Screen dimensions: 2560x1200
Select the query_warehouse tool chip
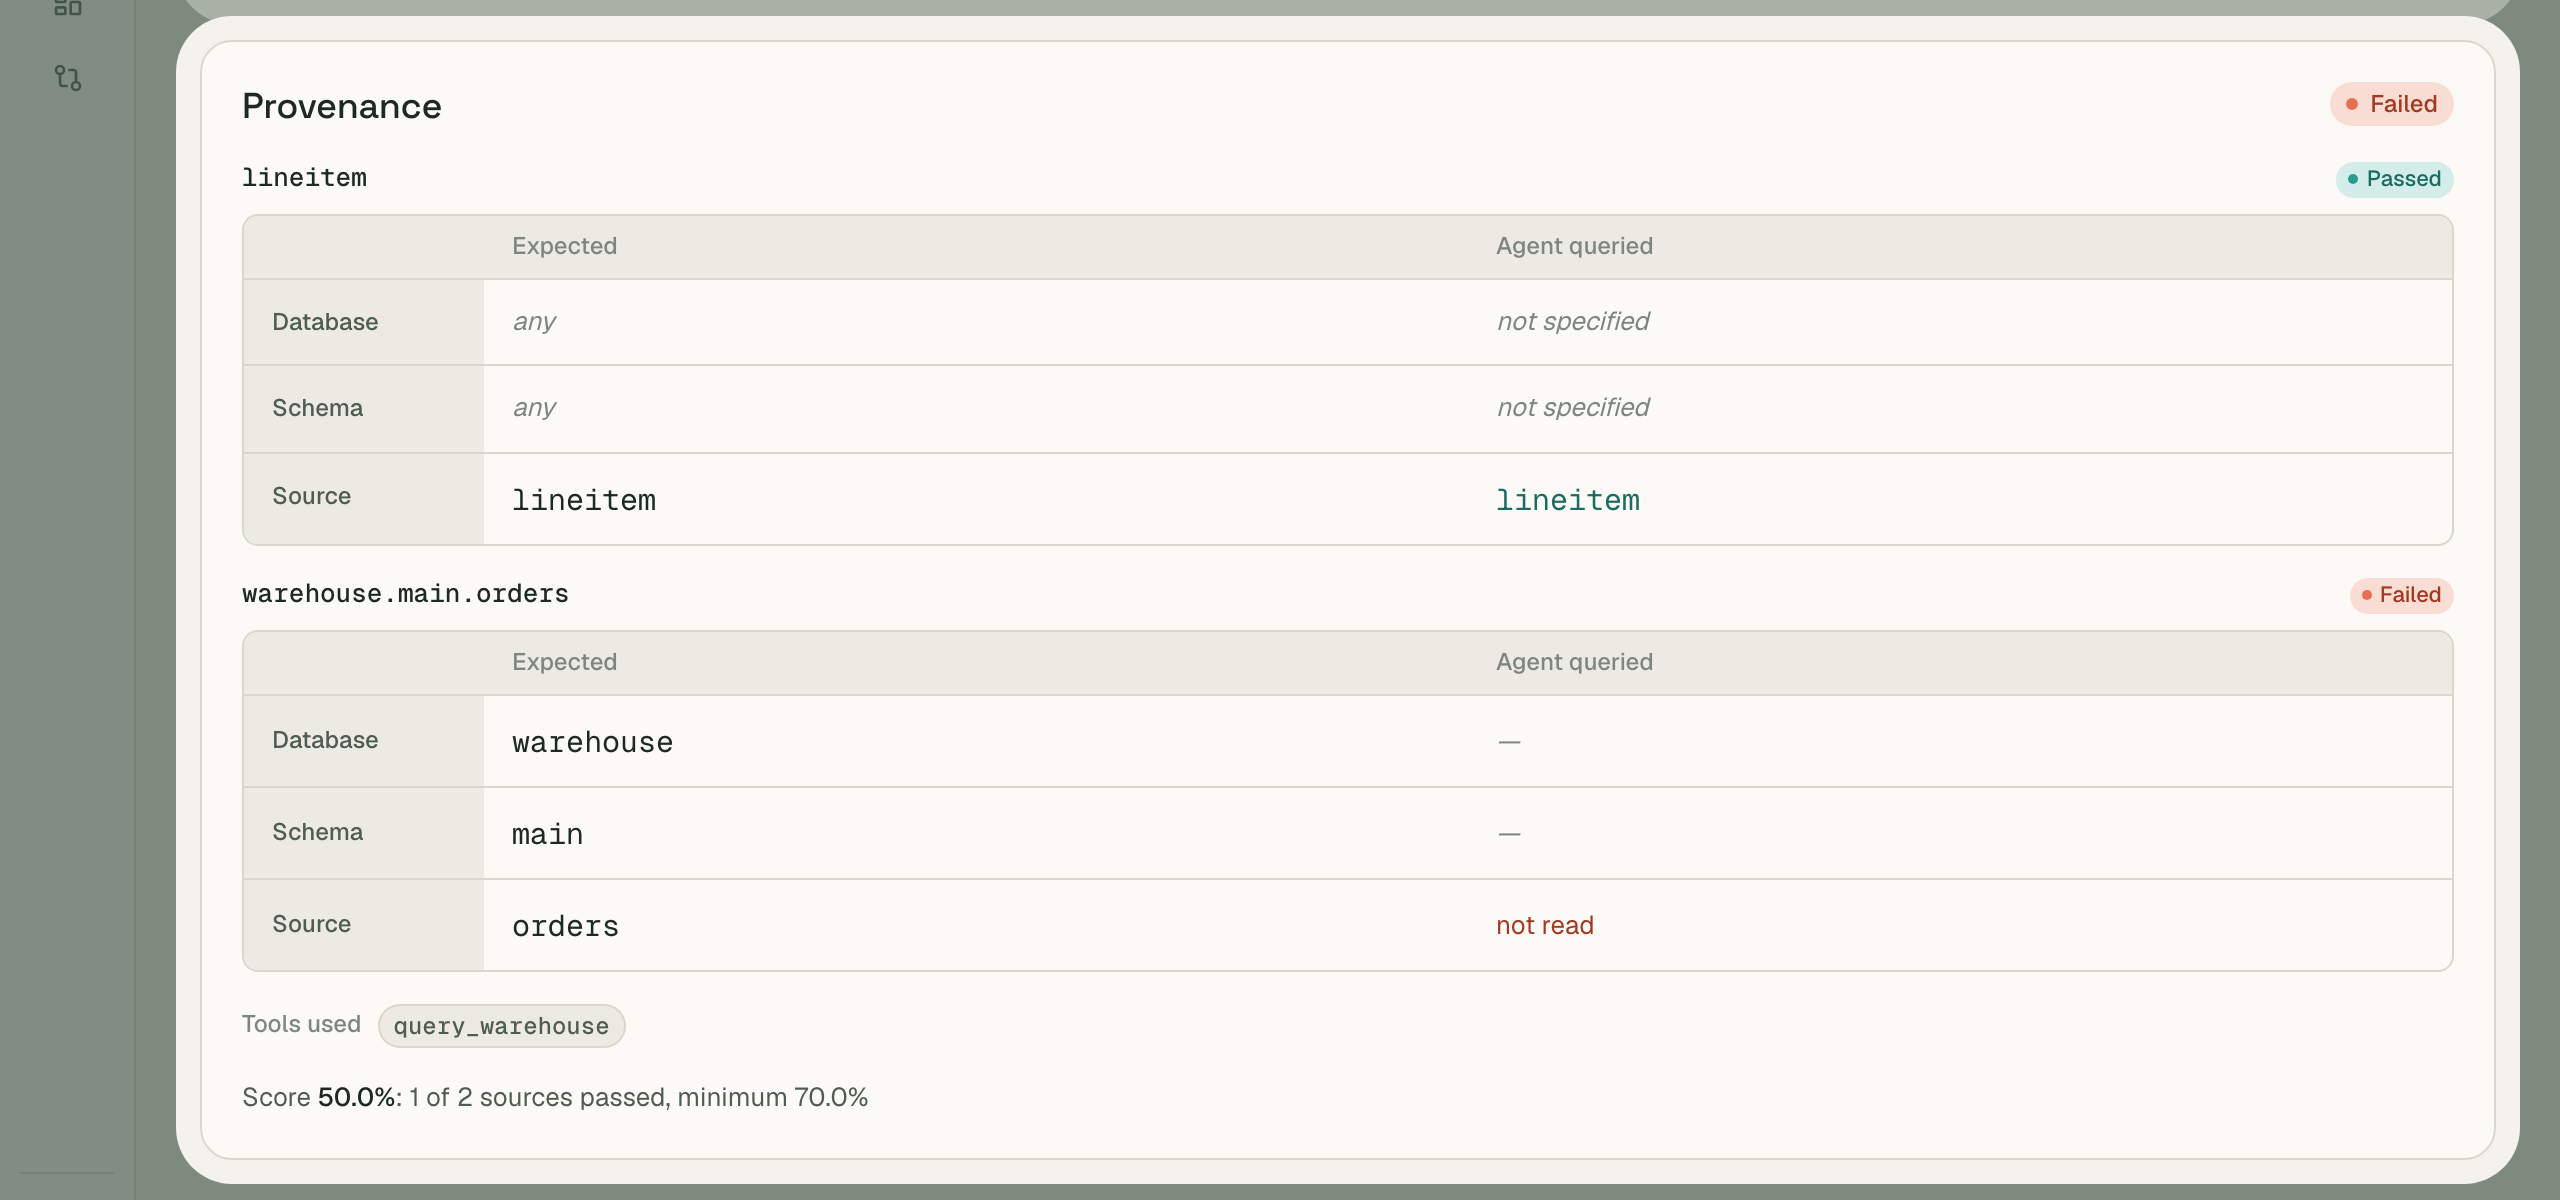[x=501, y=1026]
